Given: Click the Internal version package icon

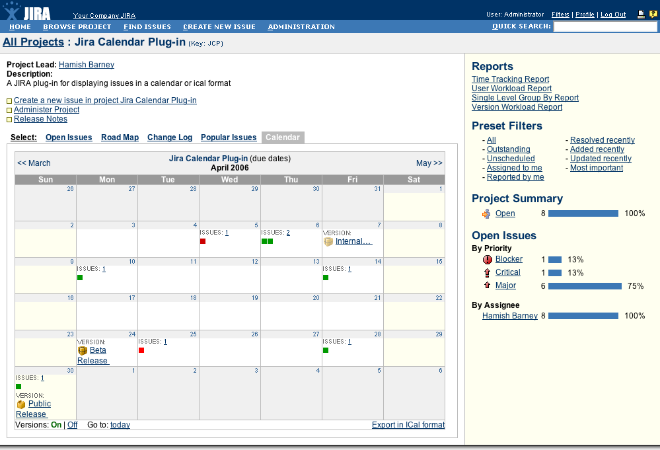Looking at the screenshot, I should pos(328,241).
